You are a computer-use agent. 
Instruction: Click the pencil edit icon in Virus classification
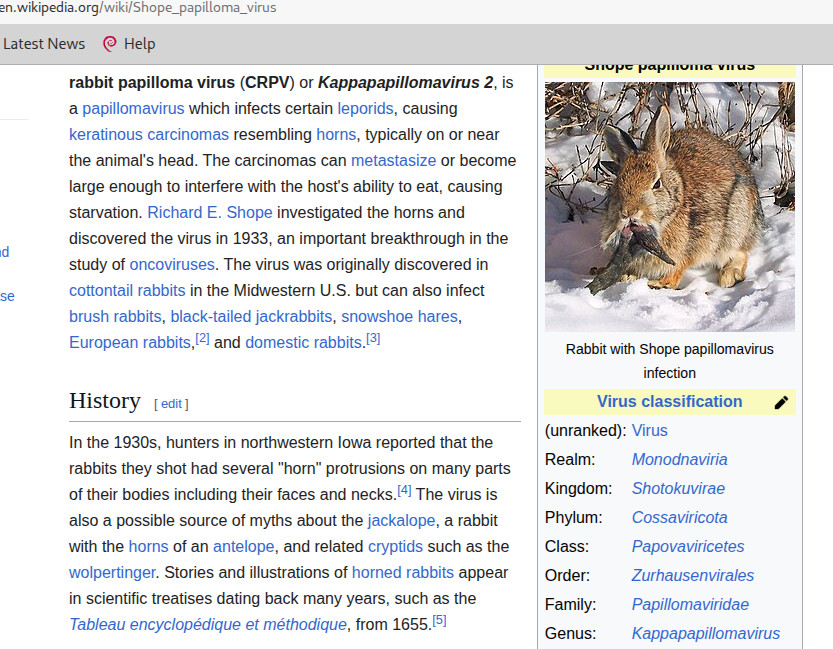click(781, 403)
